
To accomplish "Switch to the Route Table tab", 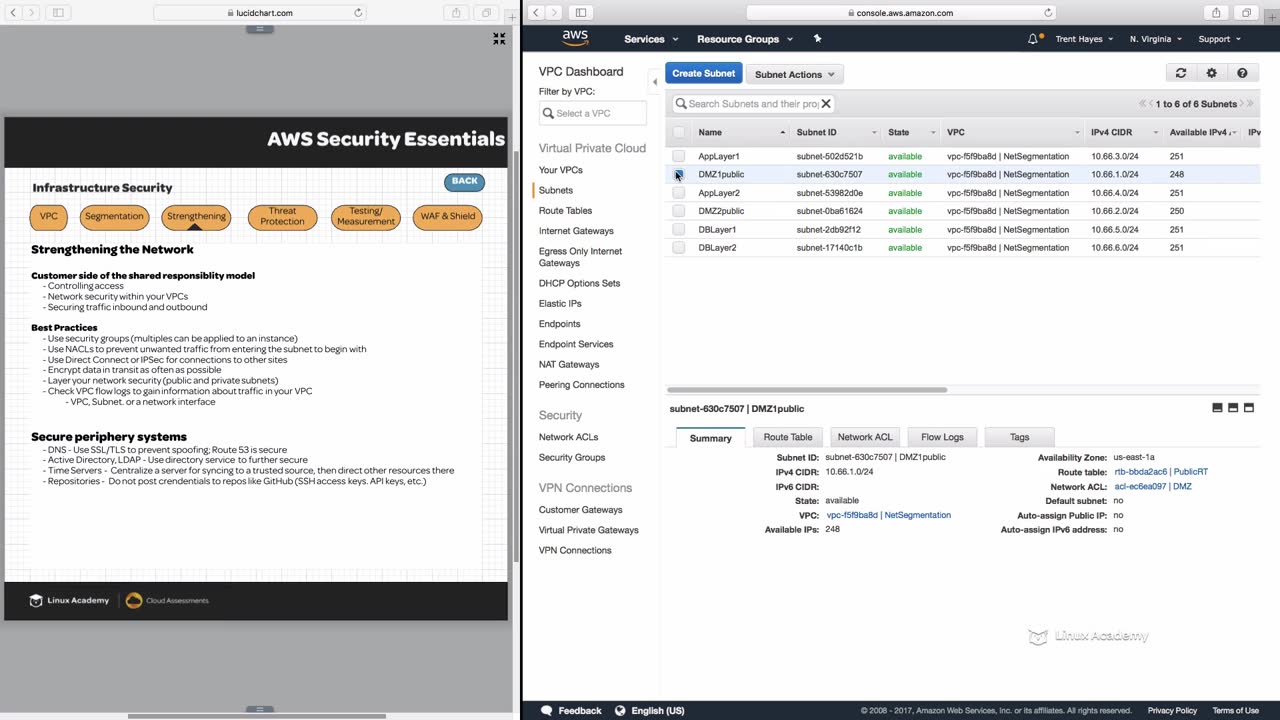I will pyautogui.click(x=788, y=437).
